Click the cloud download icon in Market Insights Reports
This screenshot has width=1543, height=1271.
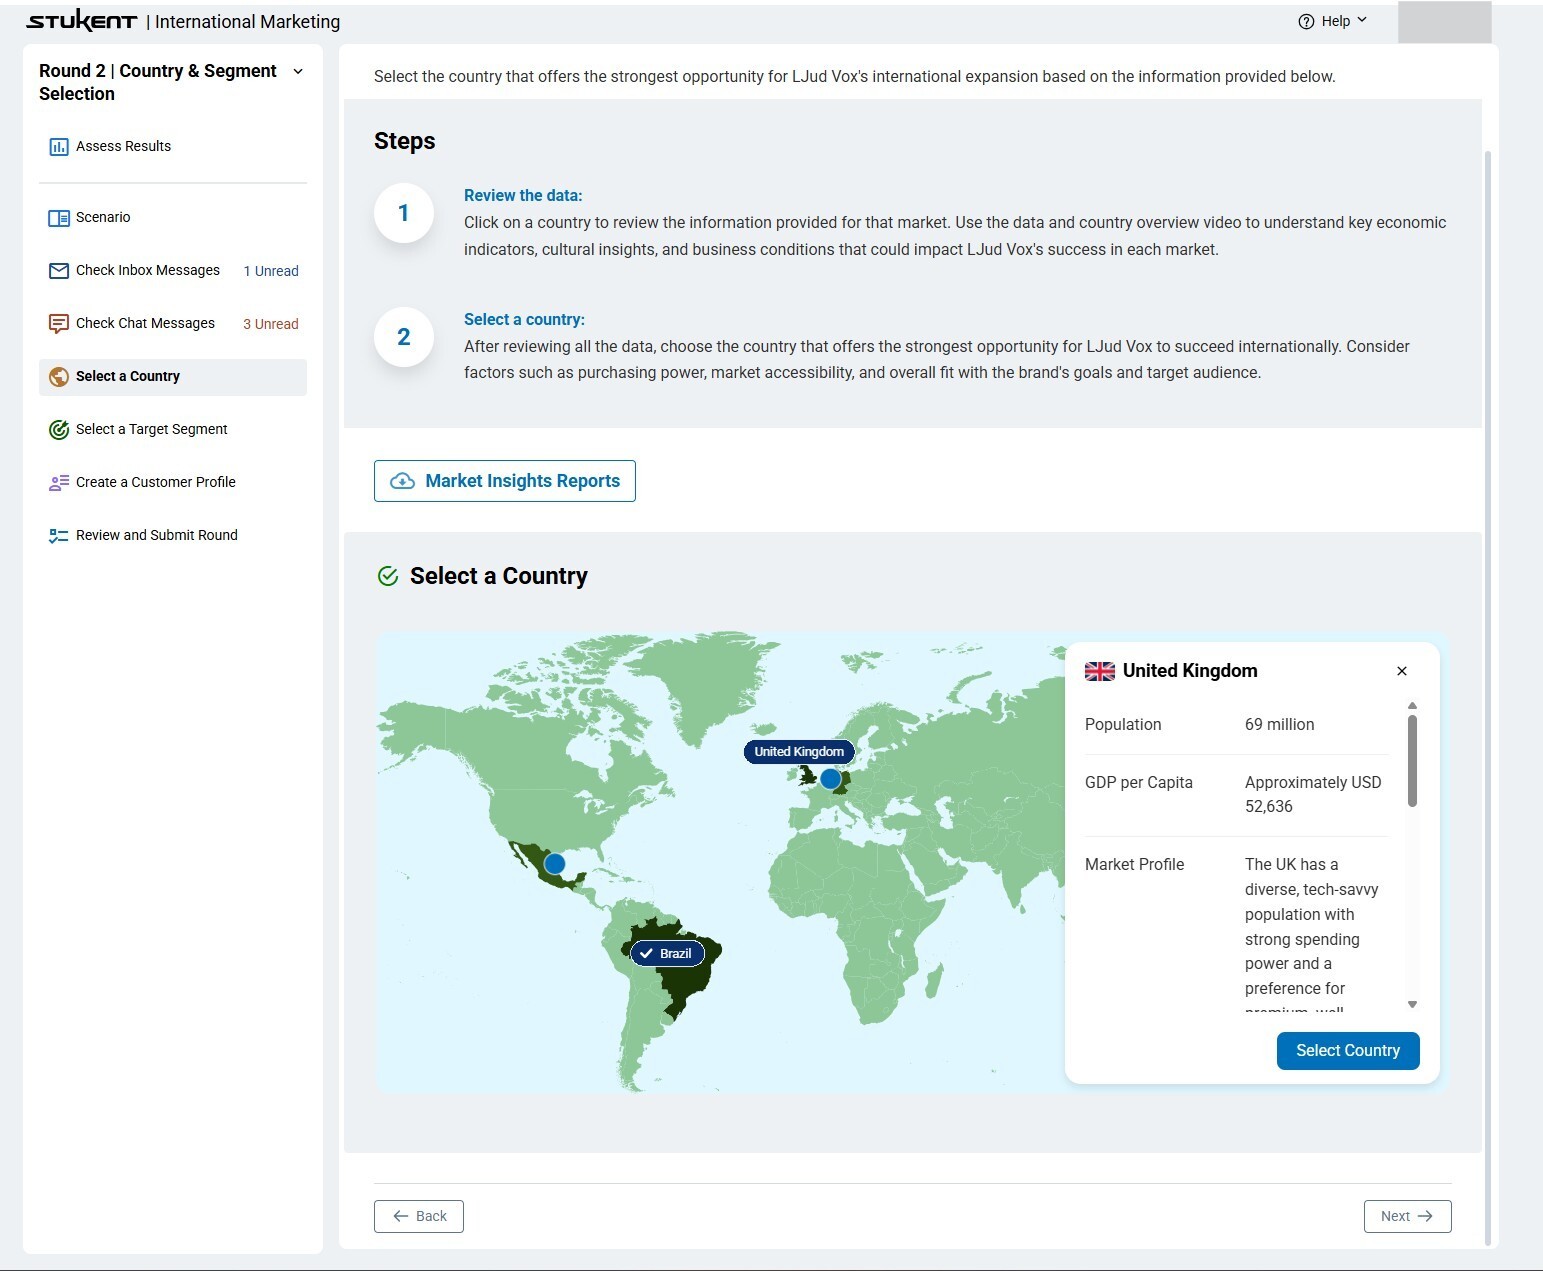click(x=402, y=481)
